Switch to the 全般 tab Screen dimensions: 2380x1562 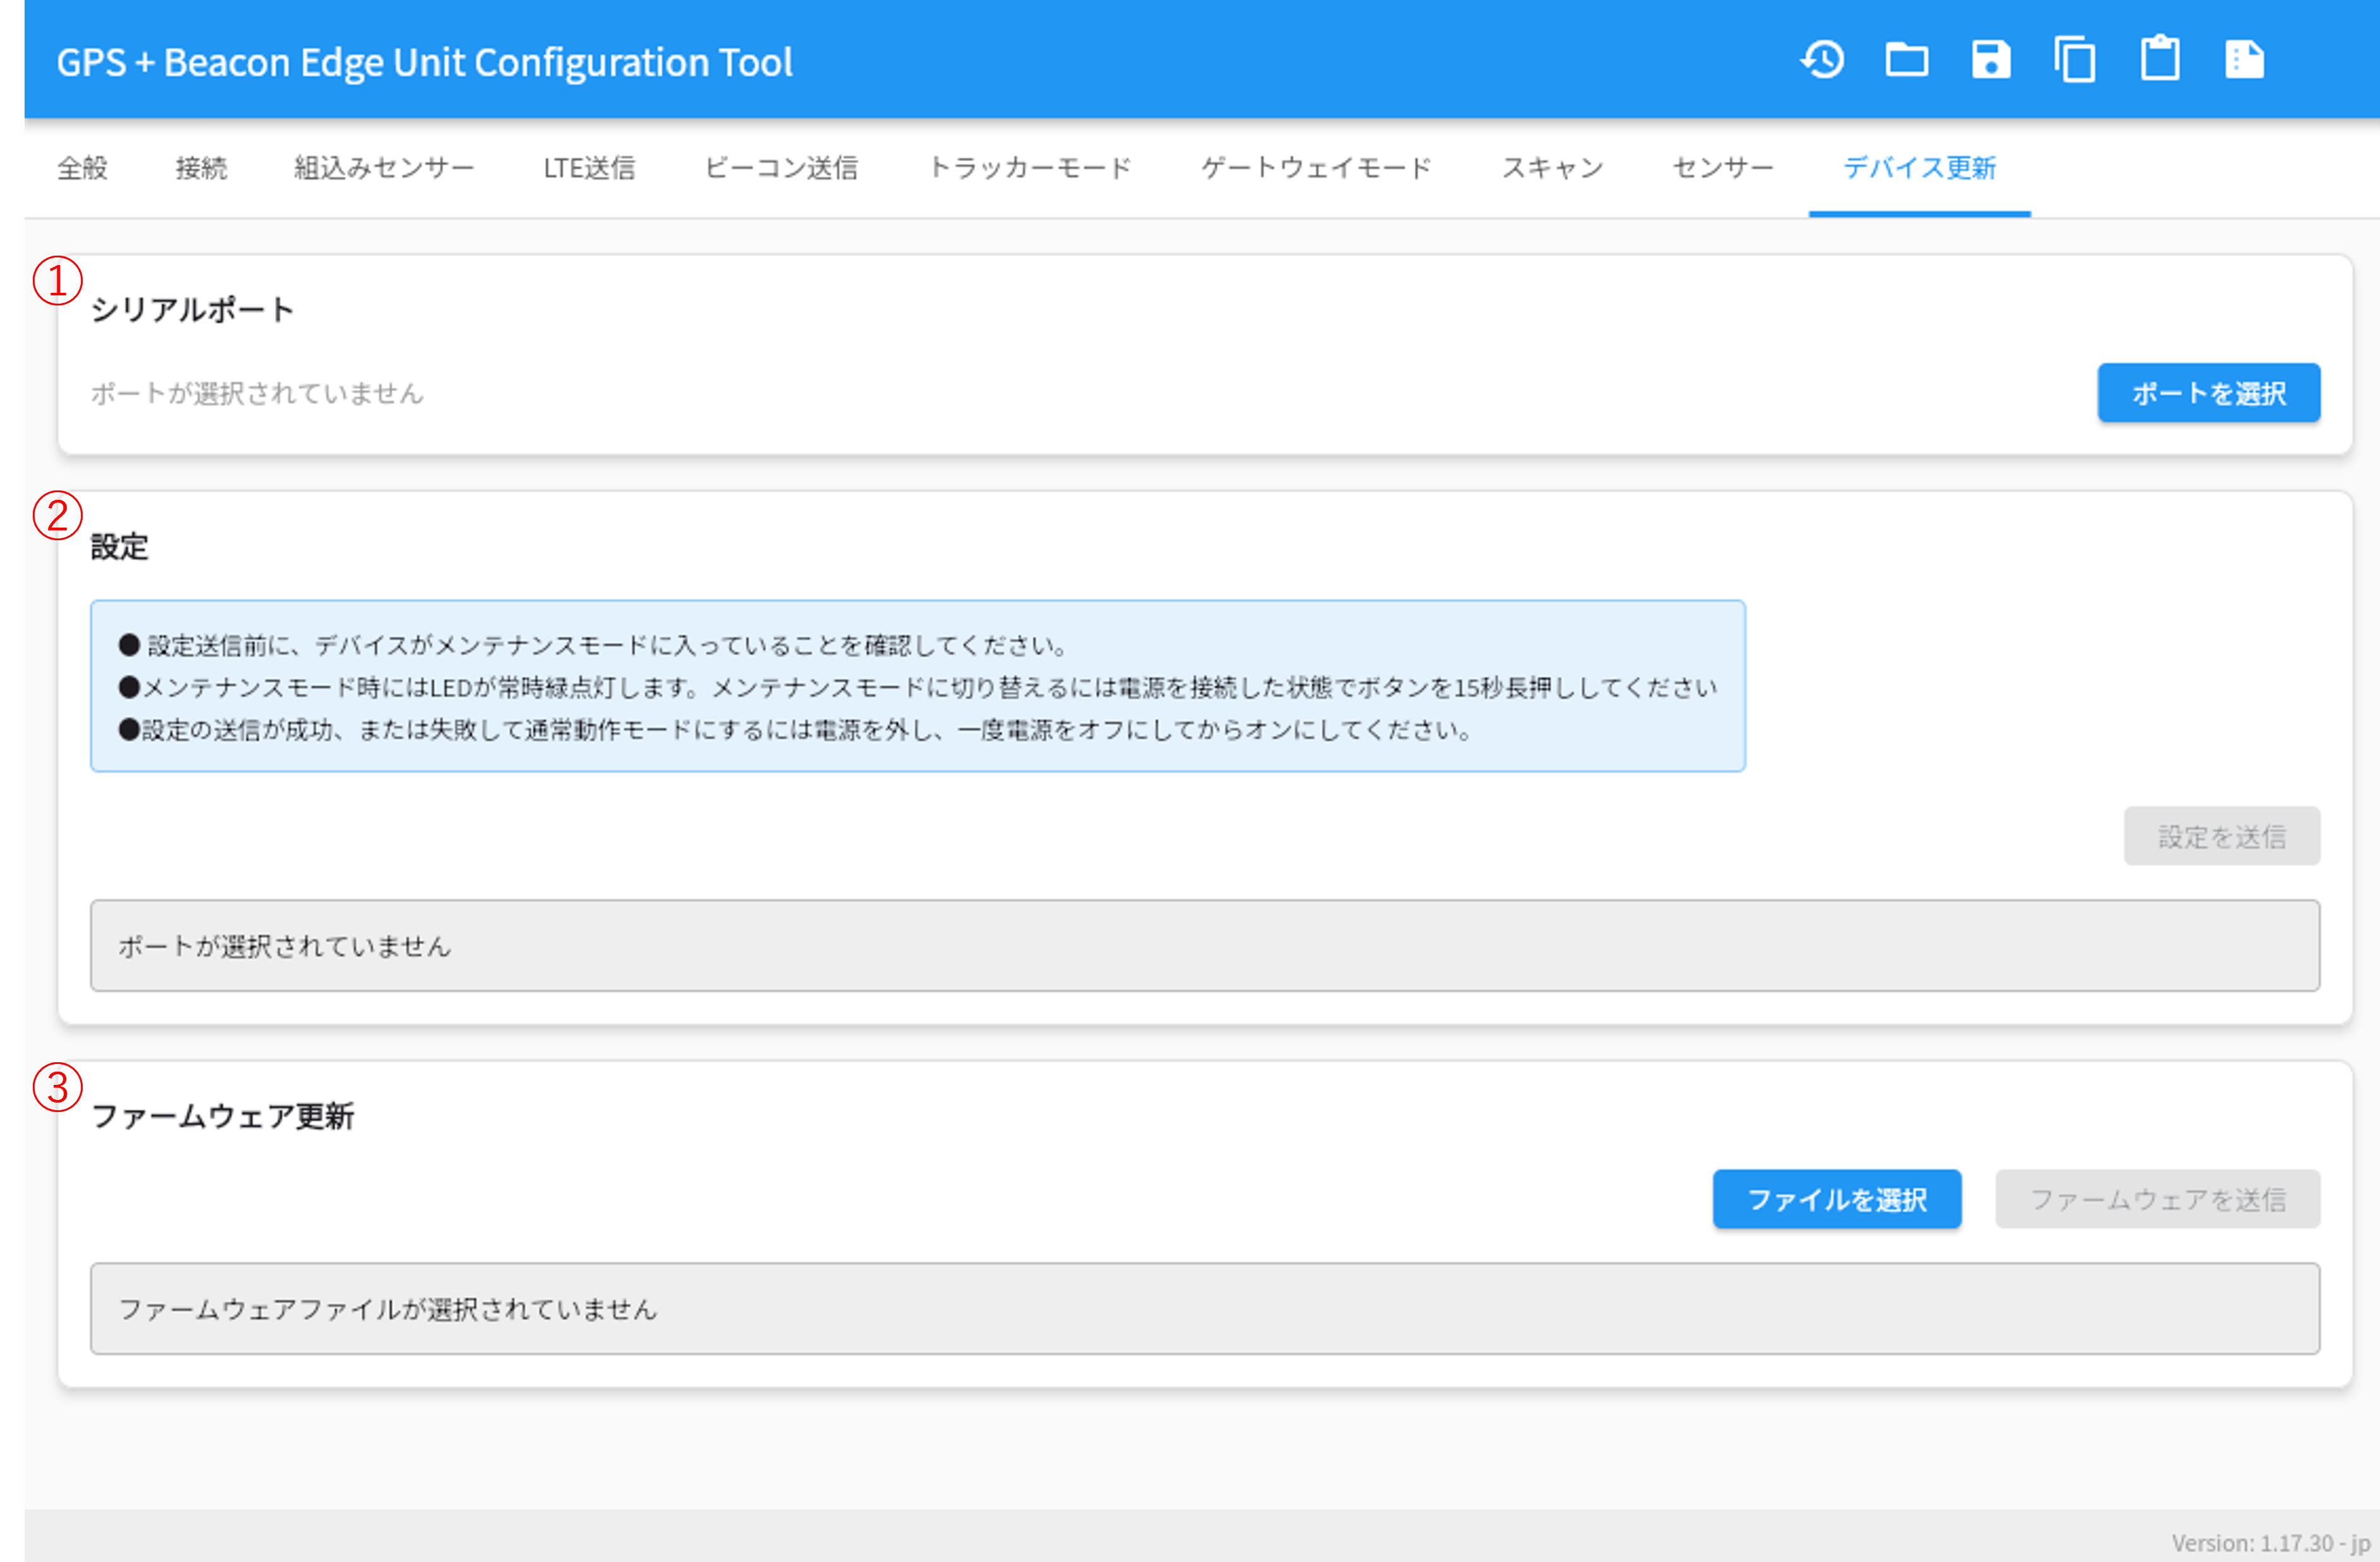coord(83,168)
